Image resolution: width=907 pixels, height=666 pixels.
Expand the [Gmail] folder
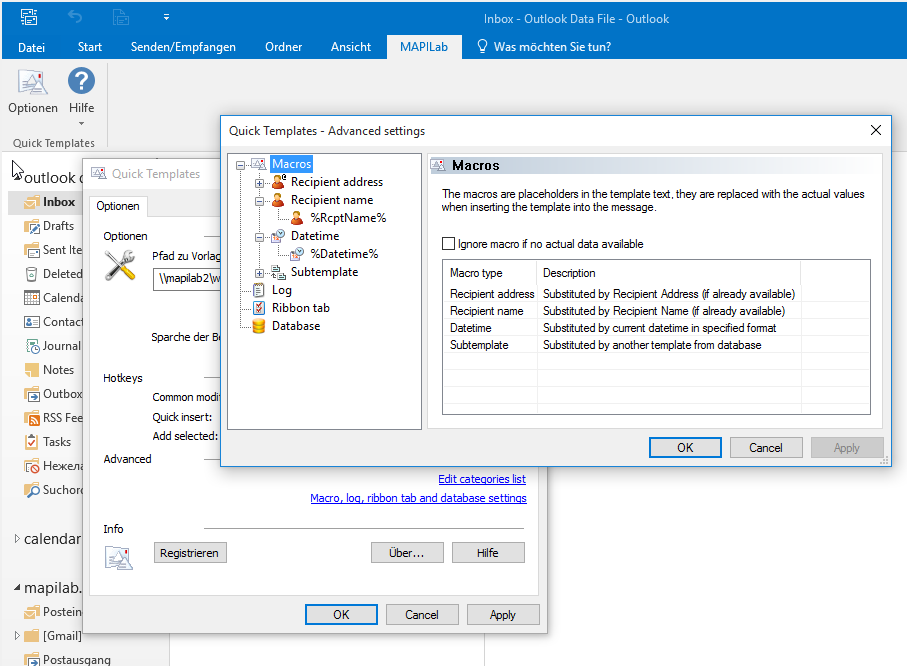(17, 635)
